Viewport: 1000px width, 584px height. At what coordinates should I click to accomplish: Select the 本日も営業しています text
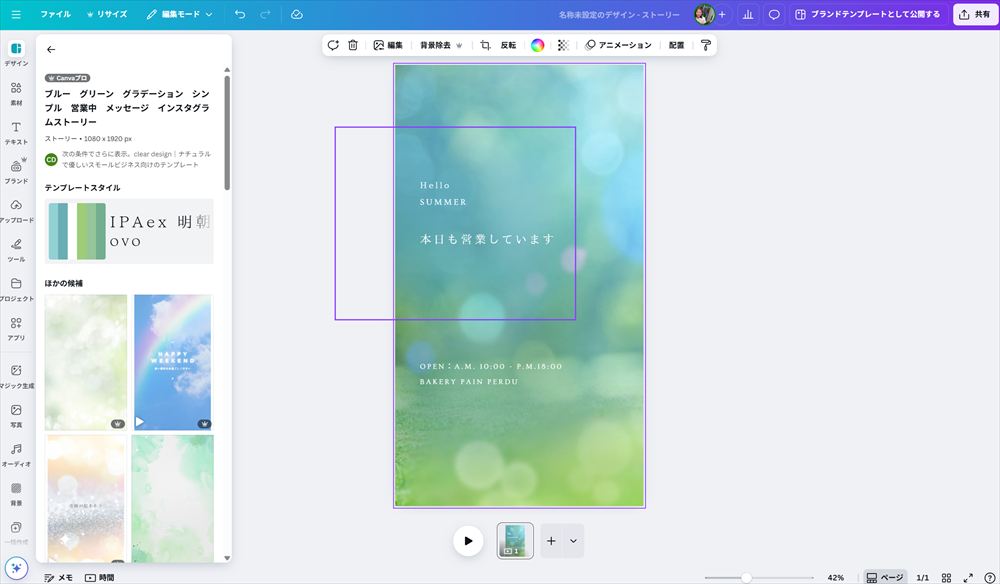point(487,239)
